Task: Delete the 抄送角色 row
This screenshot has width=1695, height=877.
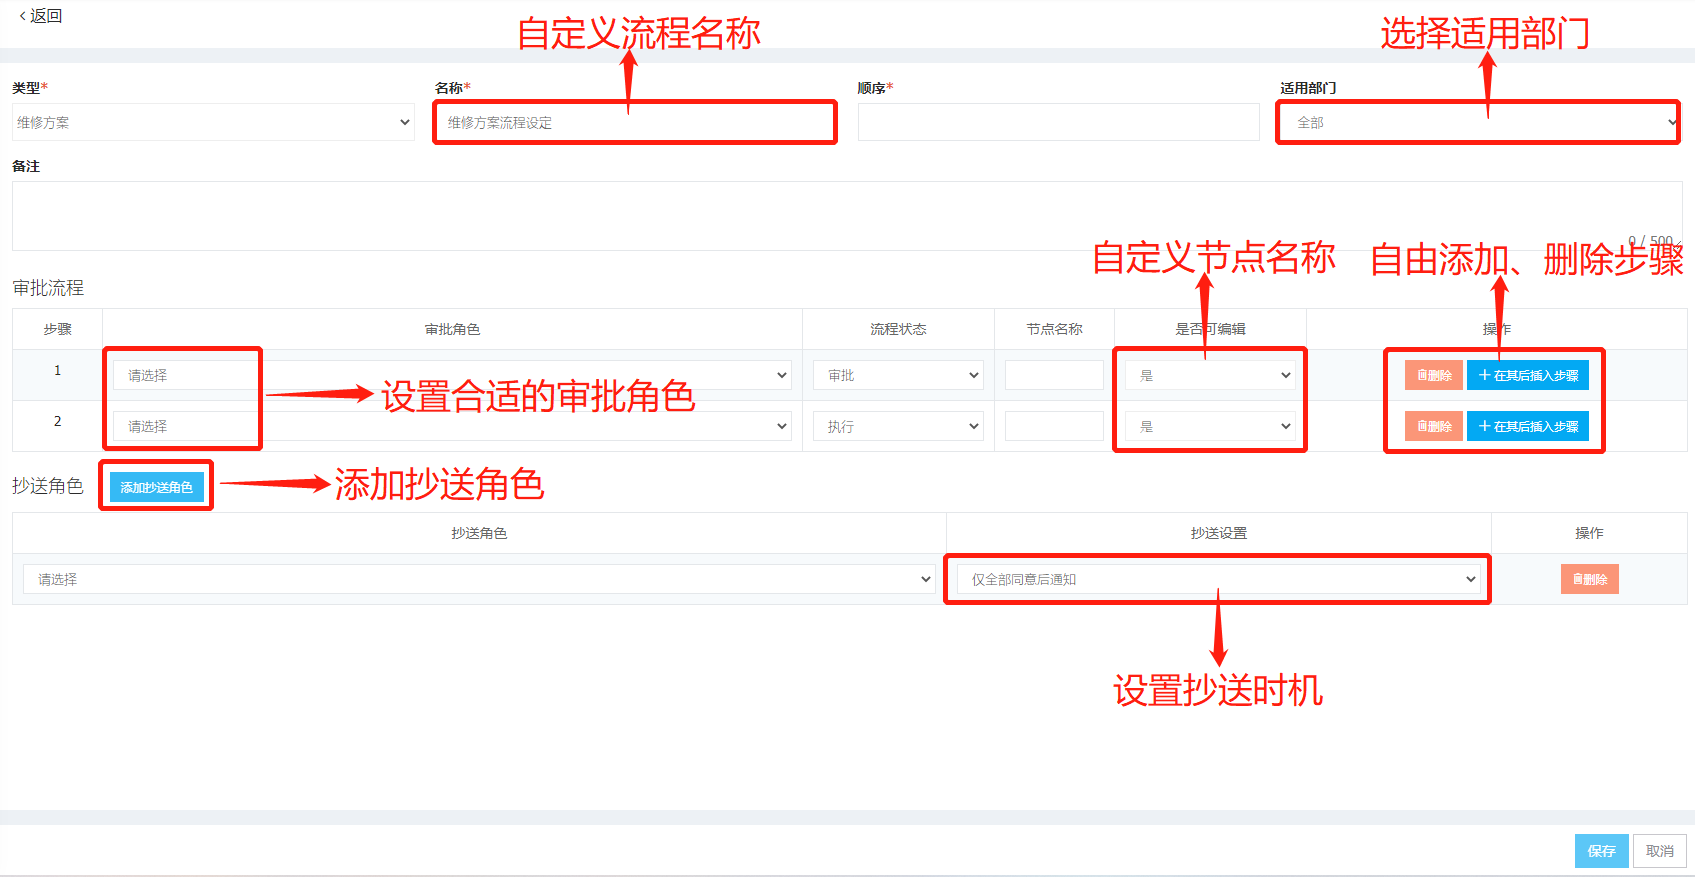Action: tap(1590, 579)
